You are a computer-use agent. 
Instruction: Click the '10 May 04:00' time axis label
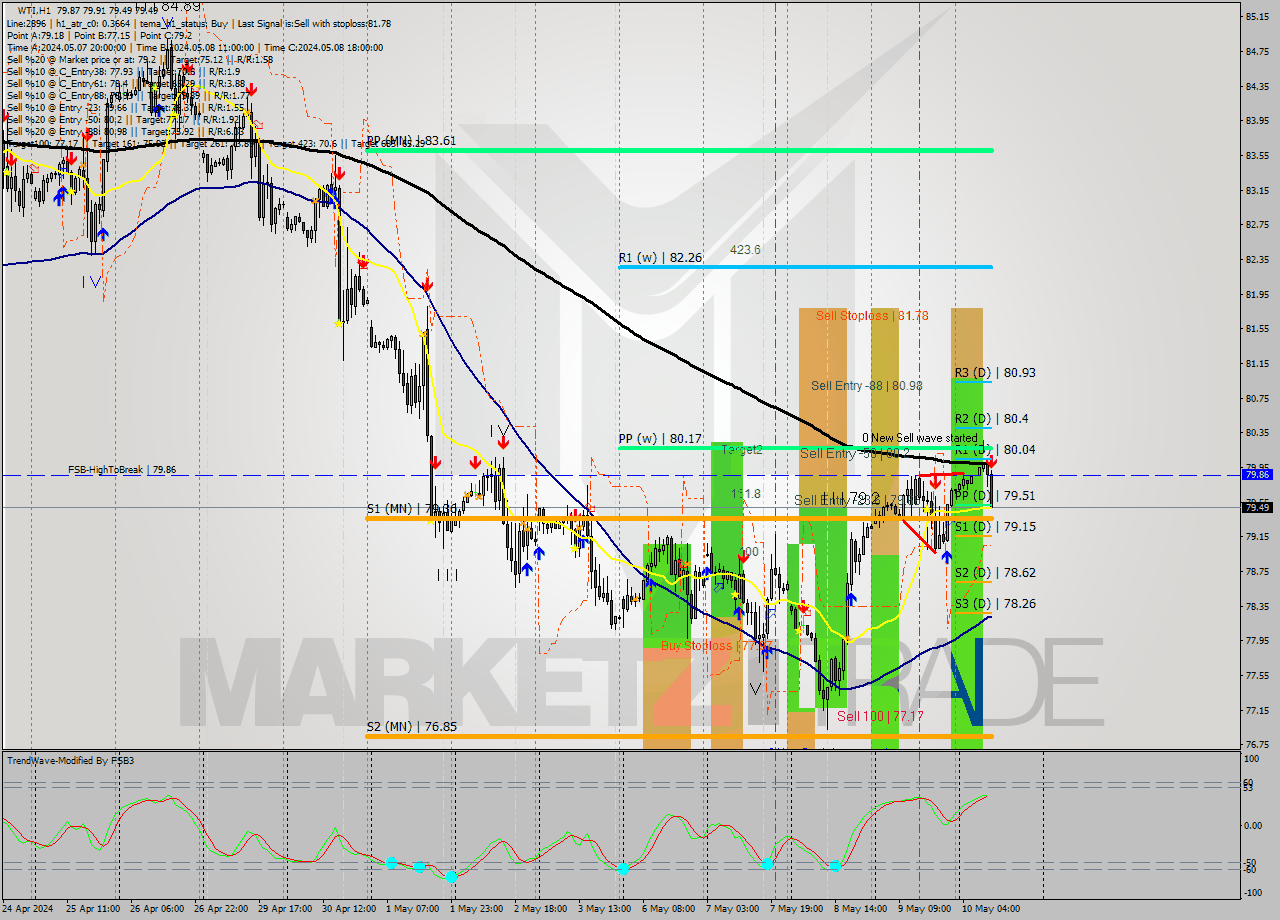click(991, 908)
